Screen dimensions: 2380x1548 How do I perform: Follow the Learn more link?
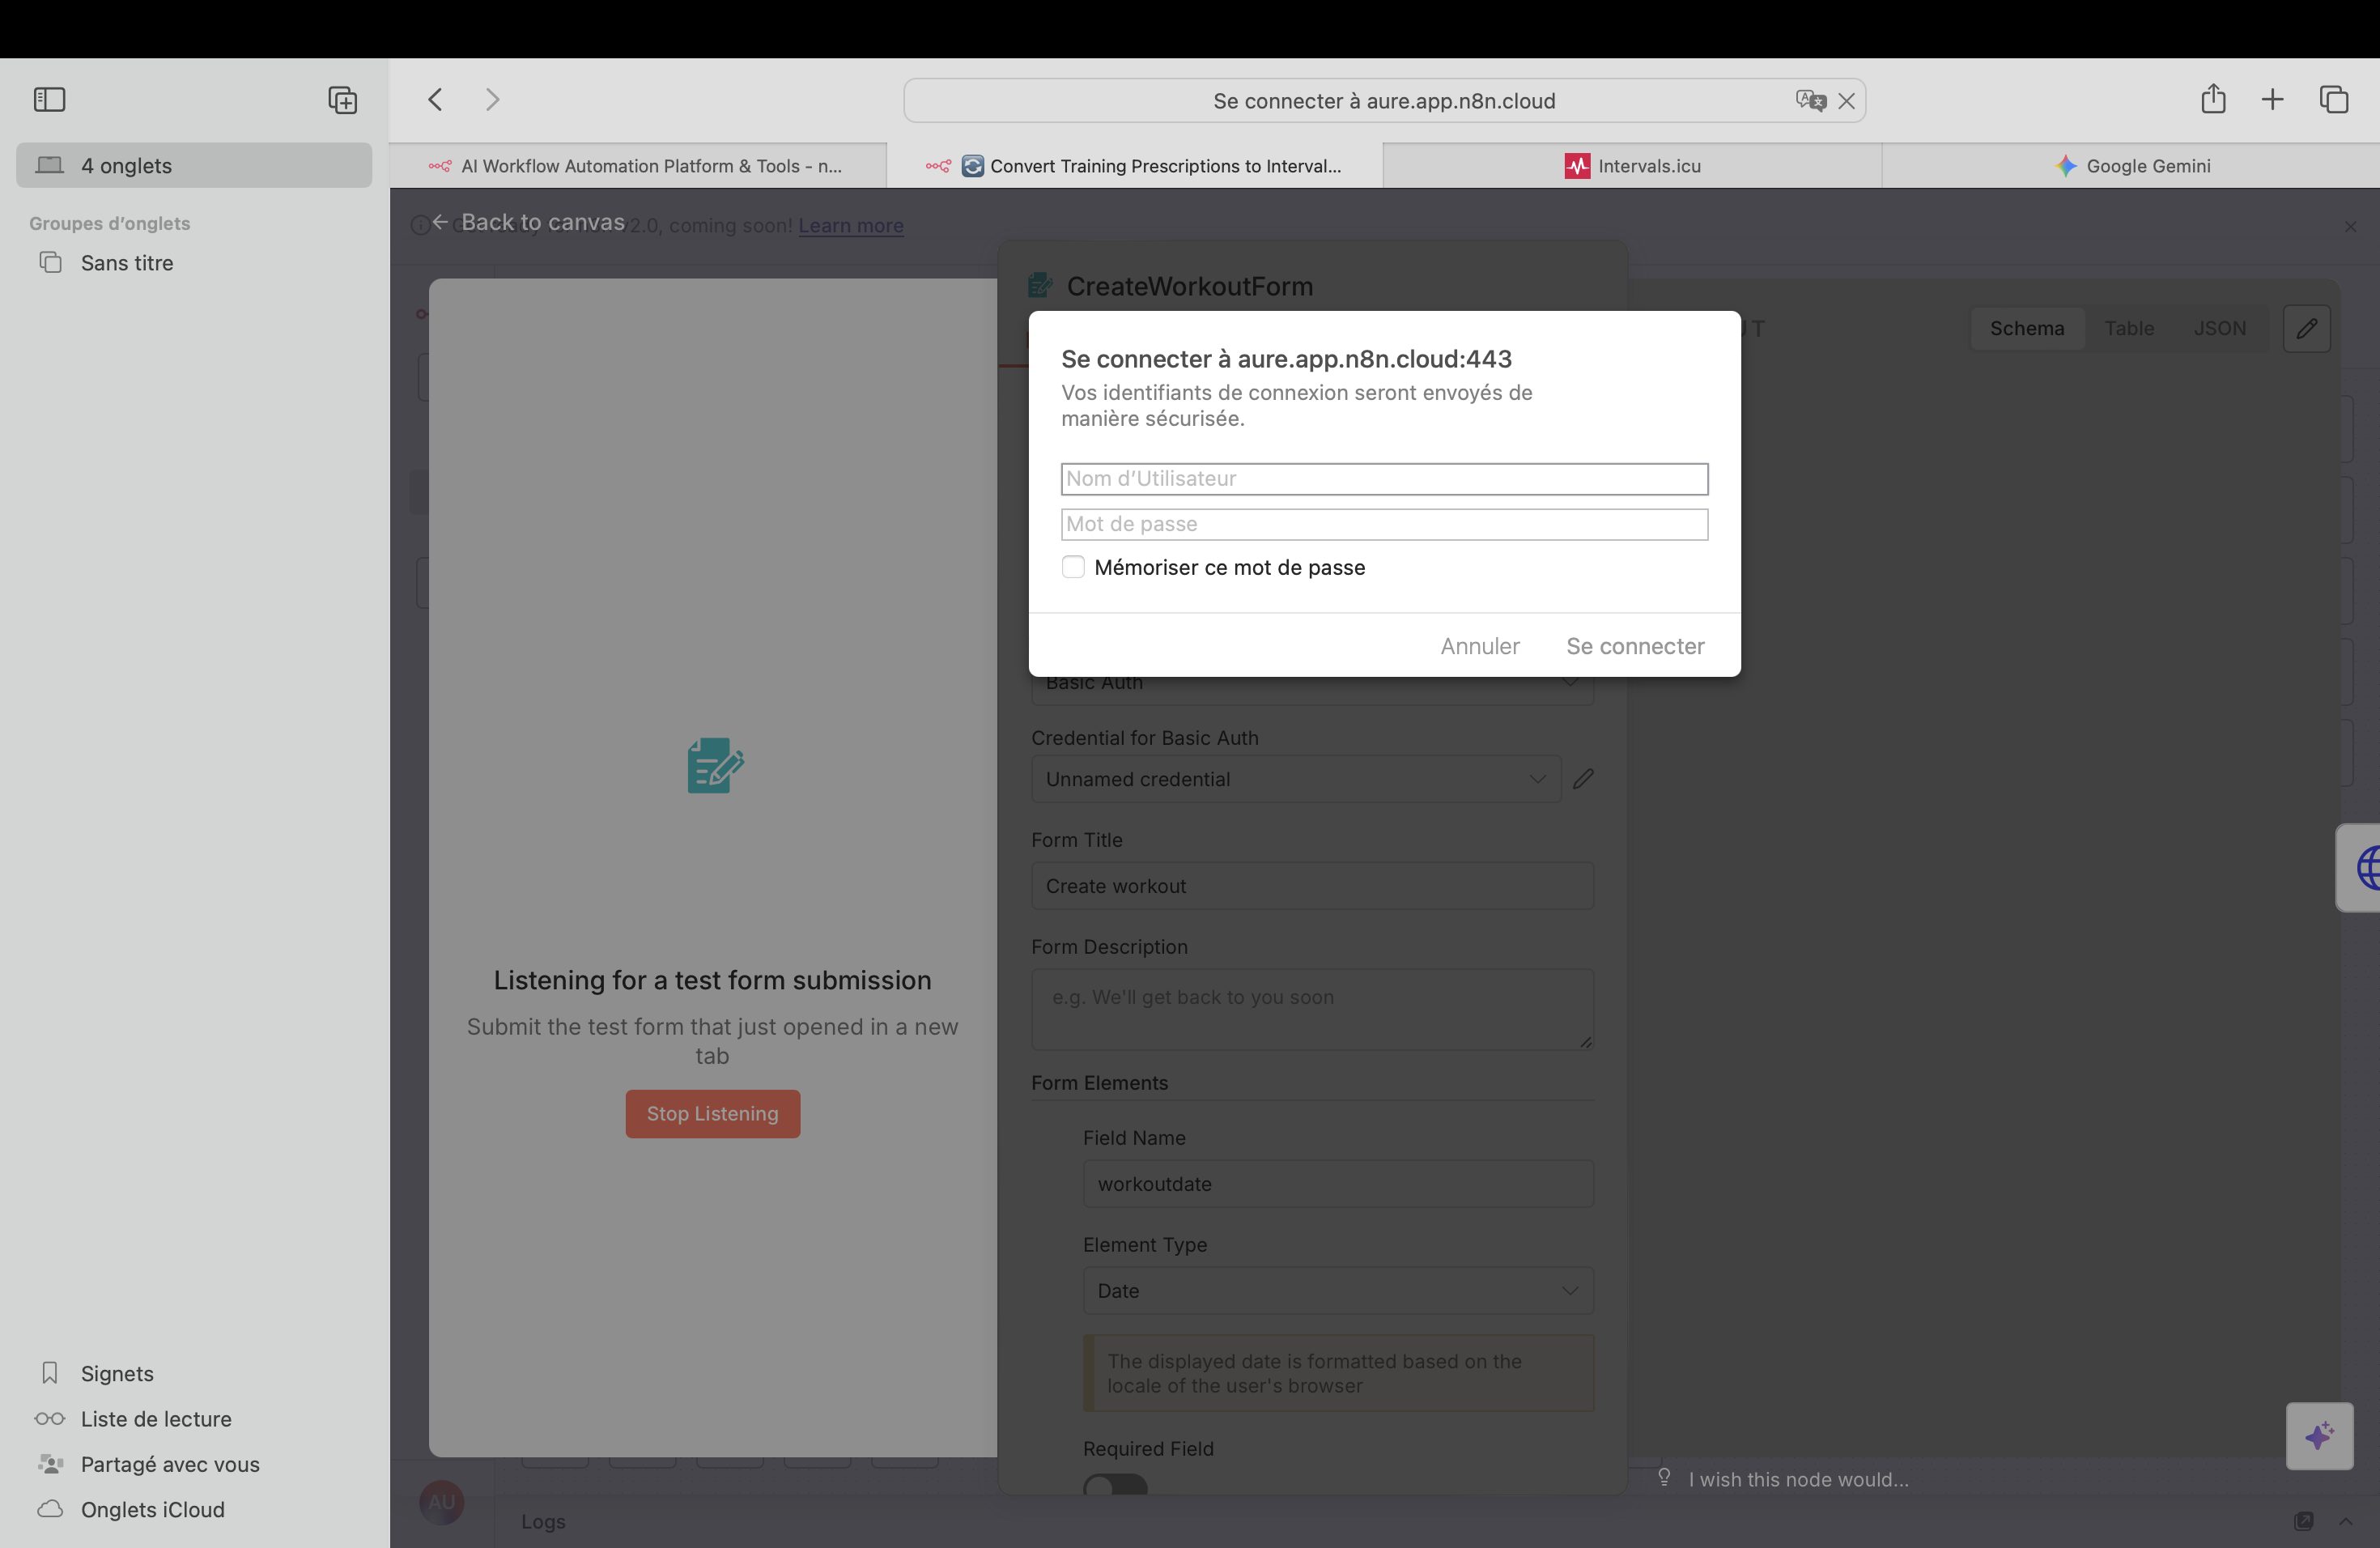[x=850, y=226]
